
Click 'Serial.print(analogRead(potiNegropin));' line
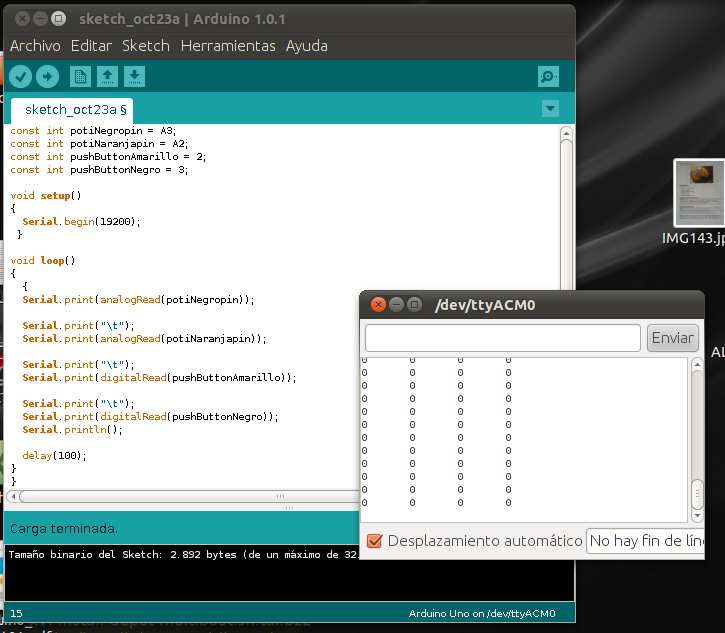[138, 300]
